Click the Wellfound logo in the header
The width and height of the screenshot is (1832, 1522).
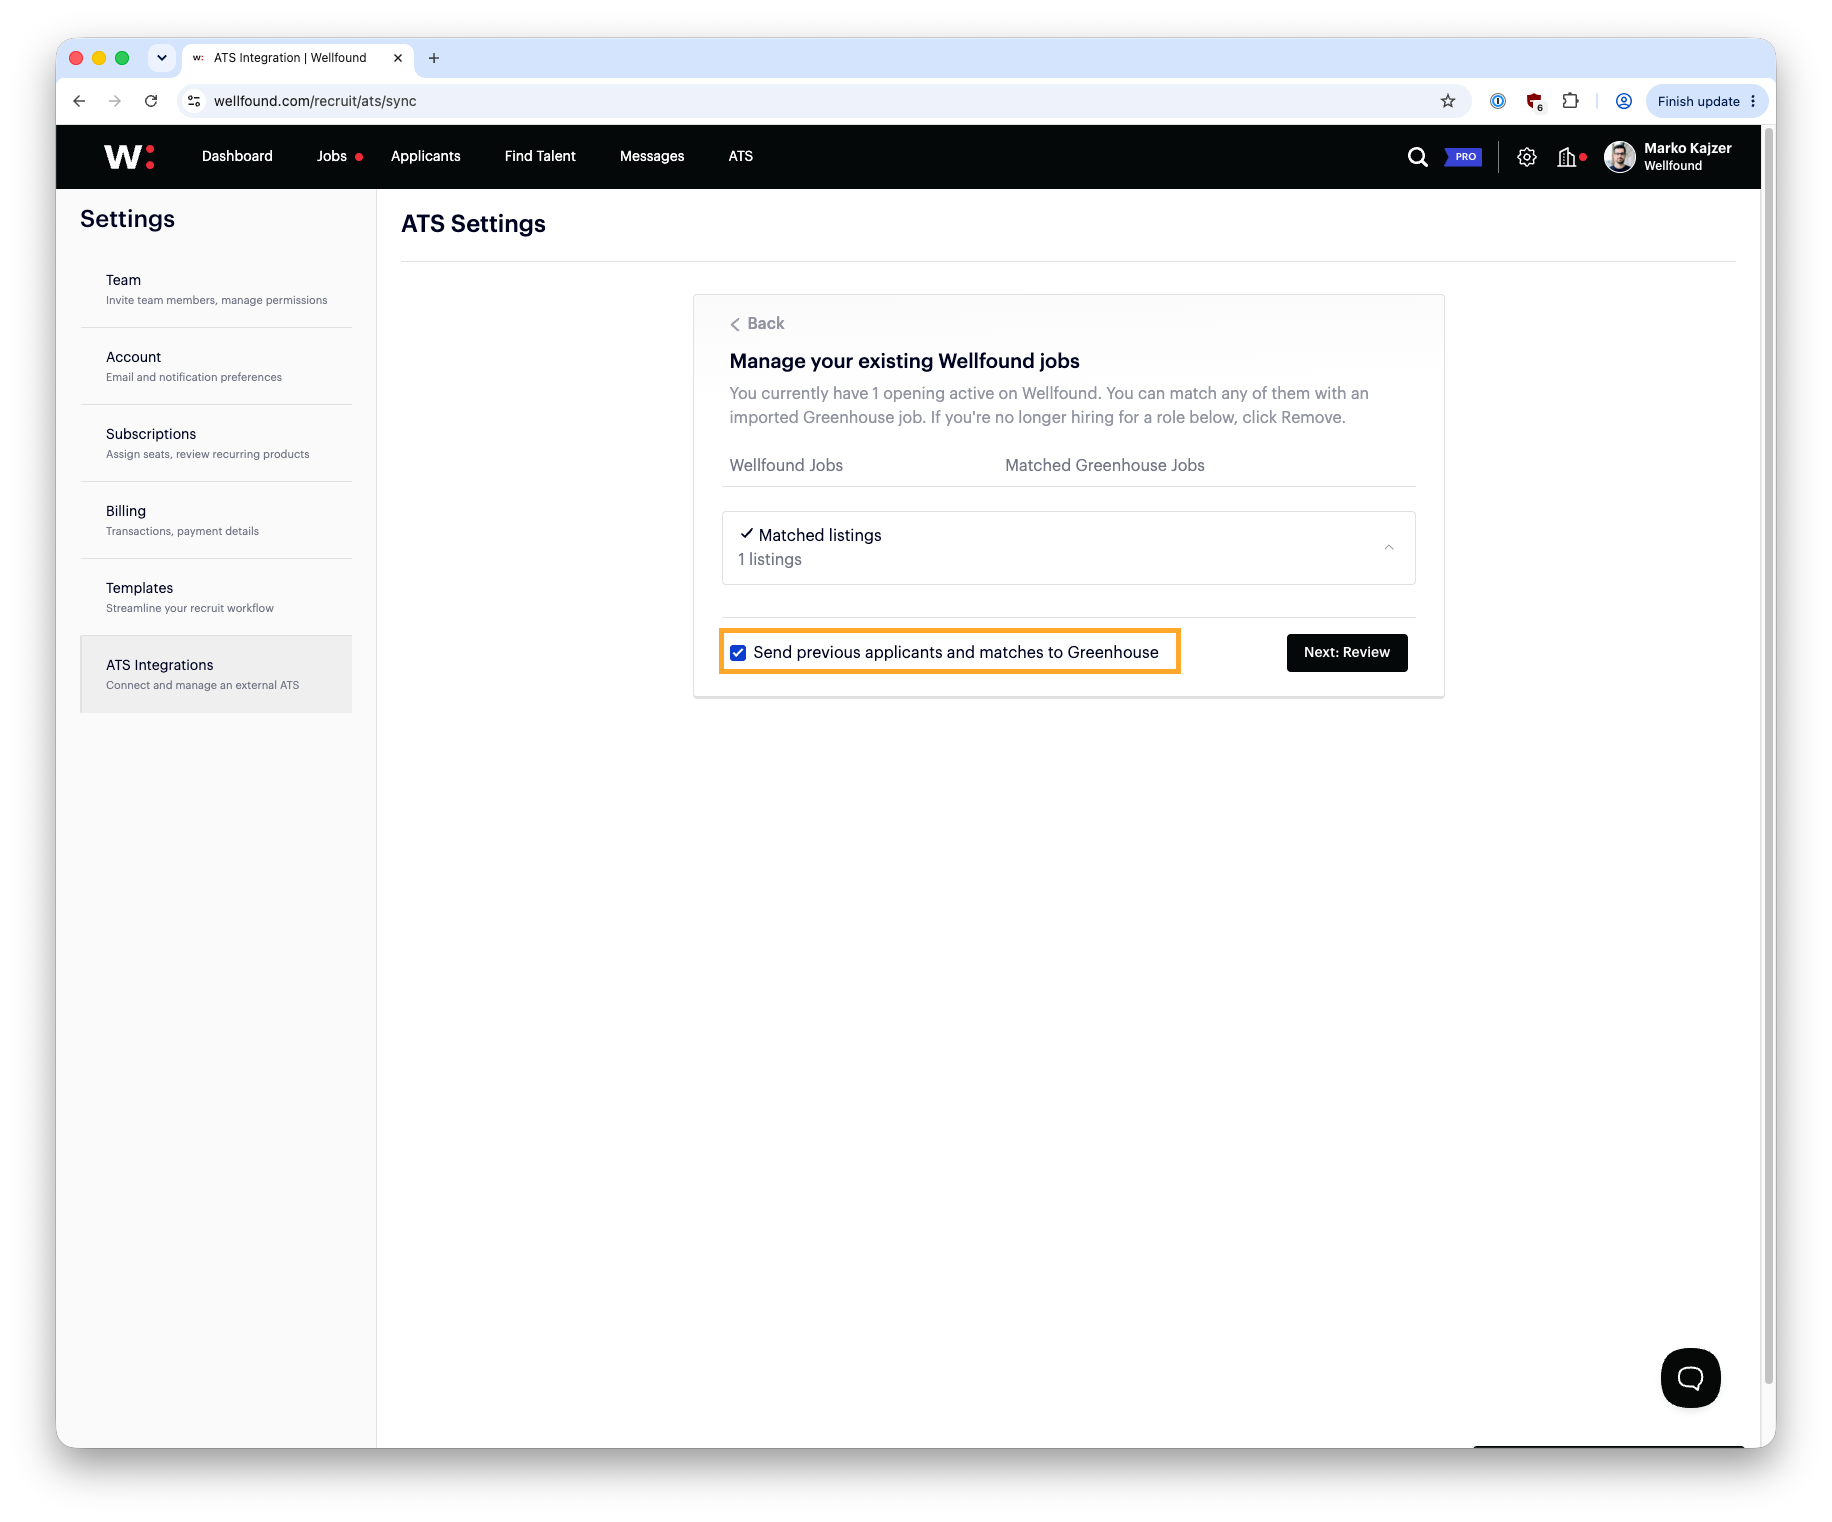[x=129, y=156]
